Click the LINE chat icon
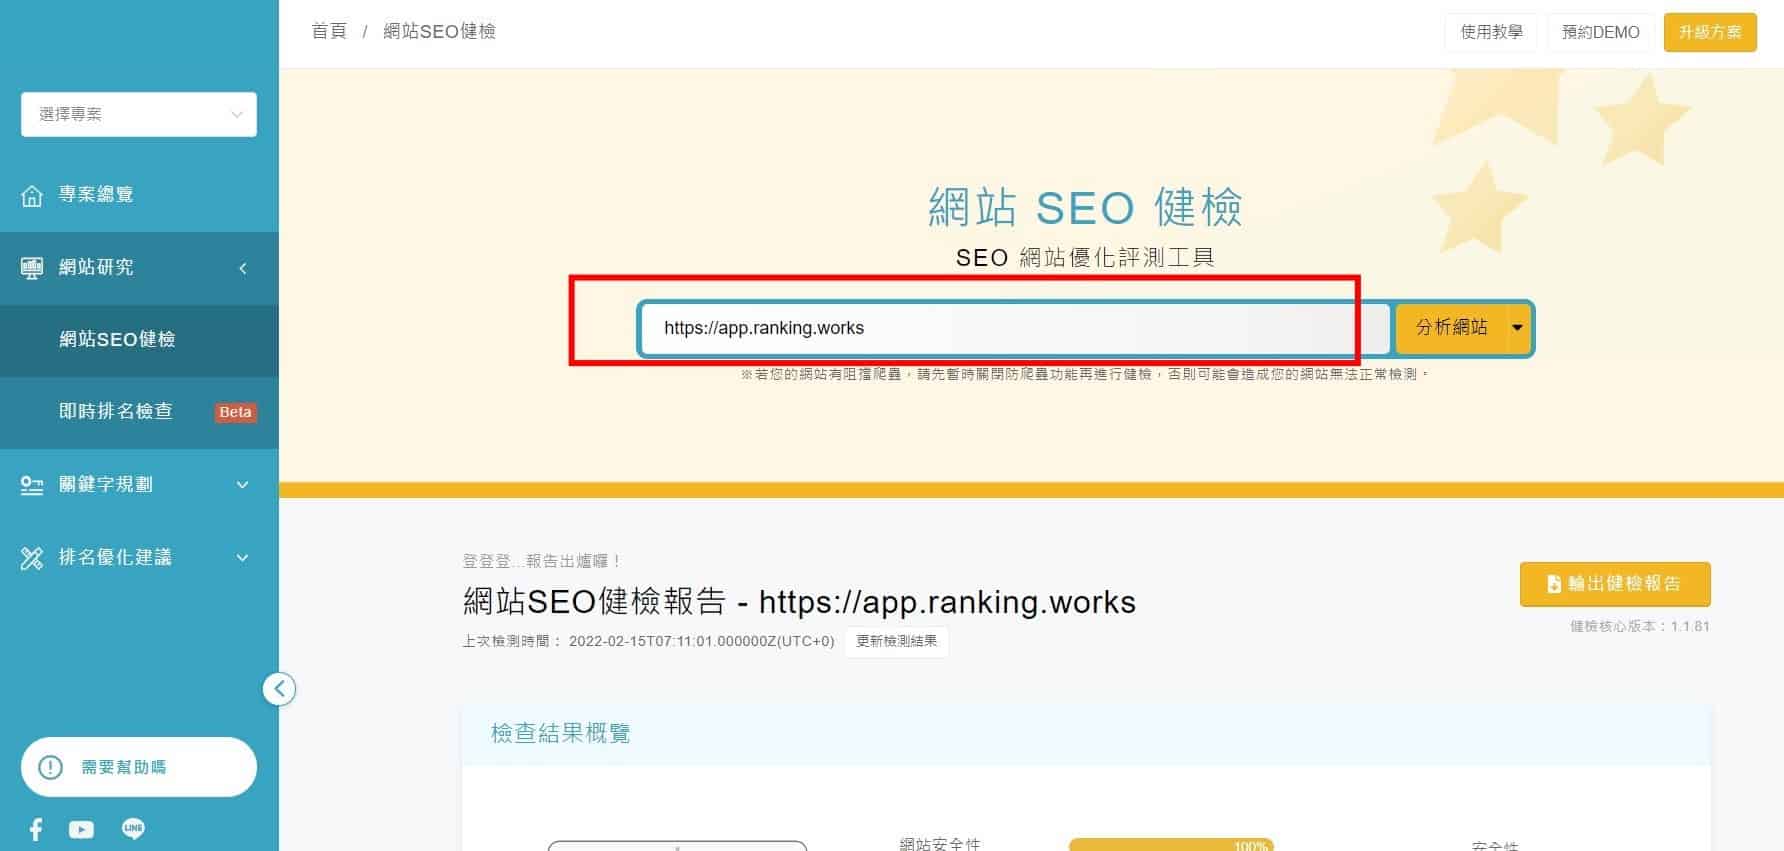The height and width of the screenshot is (851, 1784). [x=133, y=828]
